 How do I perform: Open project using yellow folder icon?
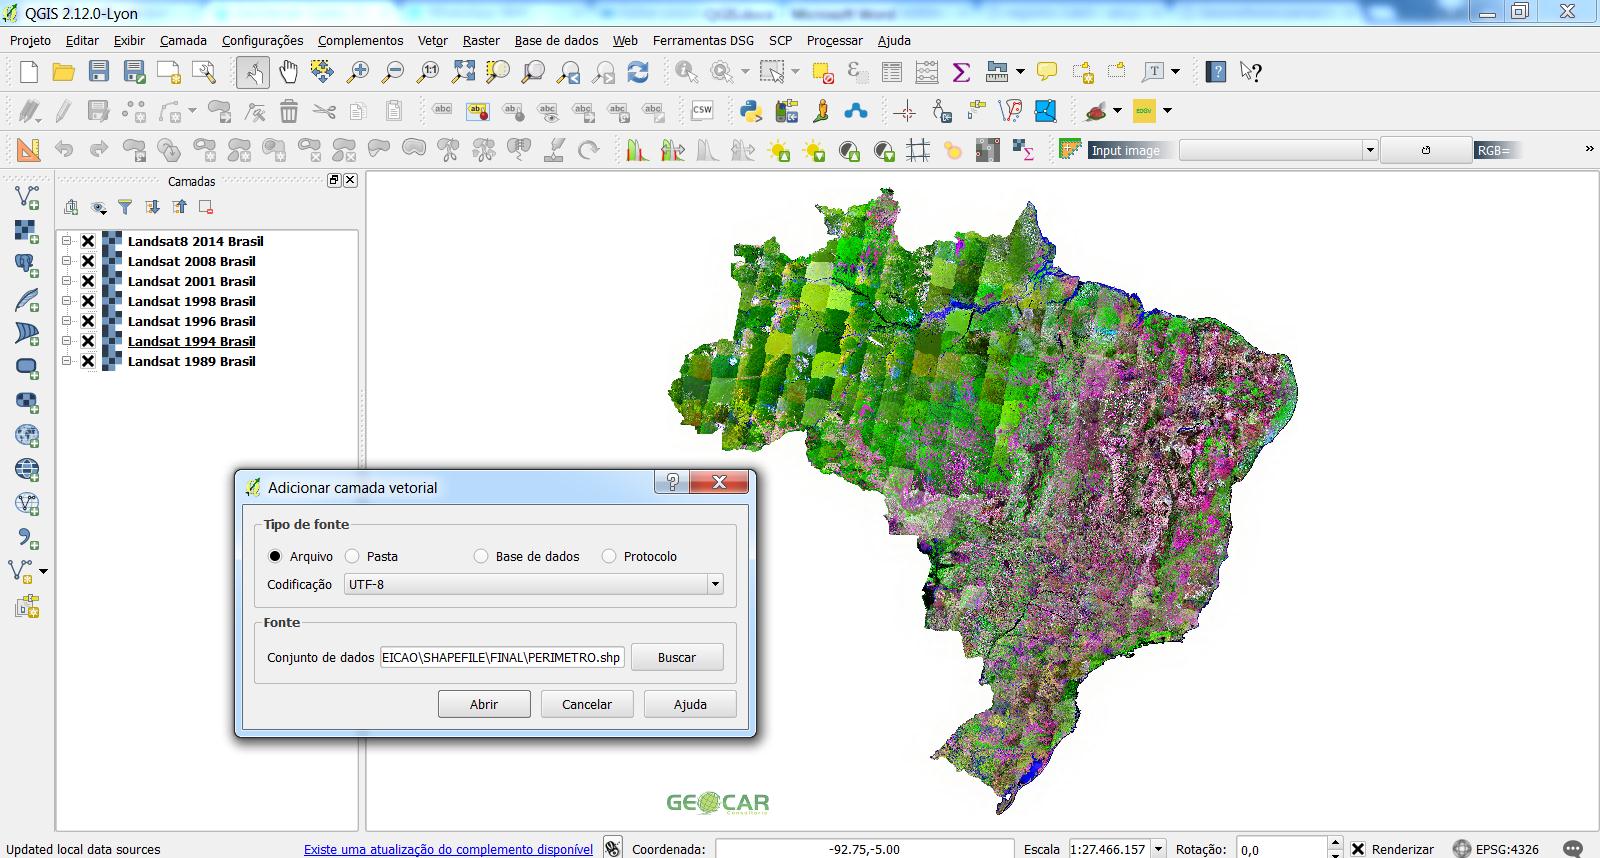(64, 72)
